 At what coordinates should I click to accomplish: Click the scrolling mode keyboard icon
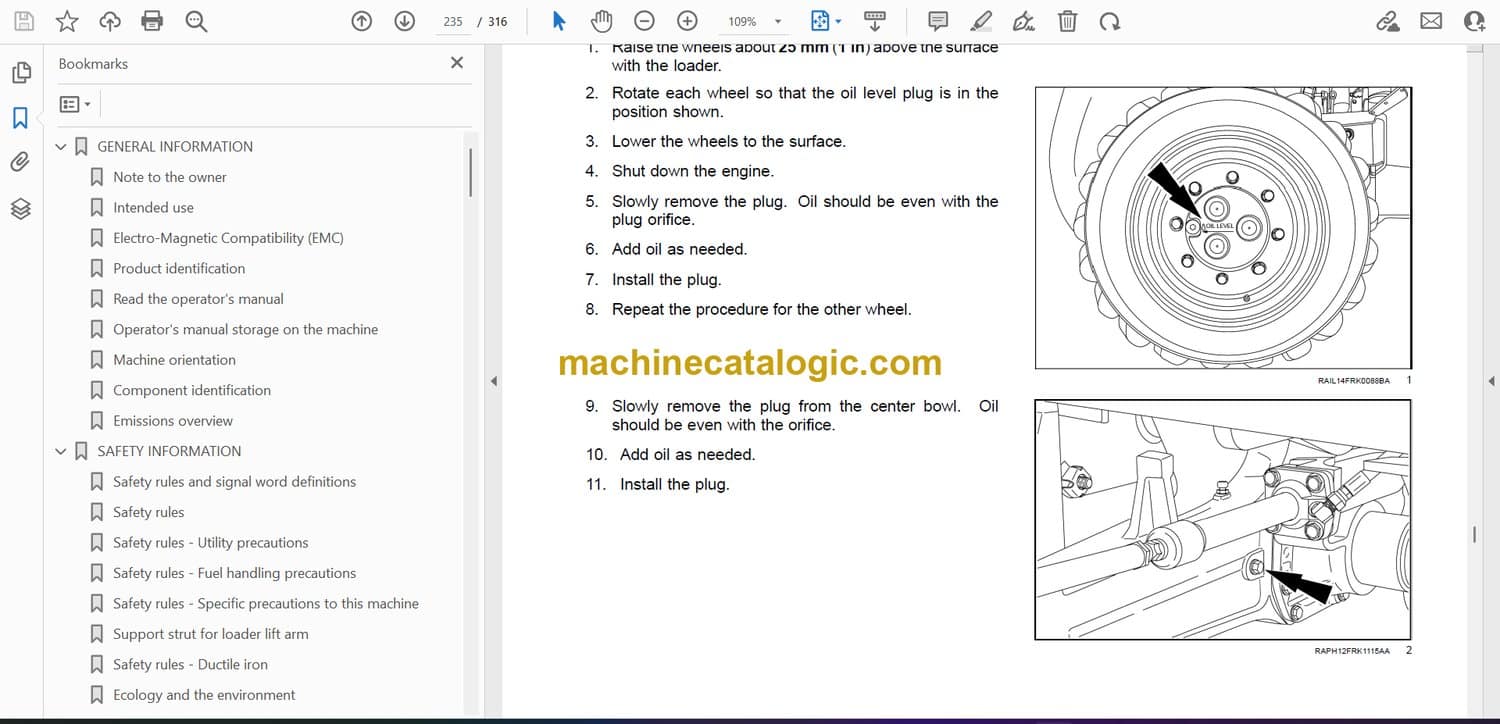875,21
